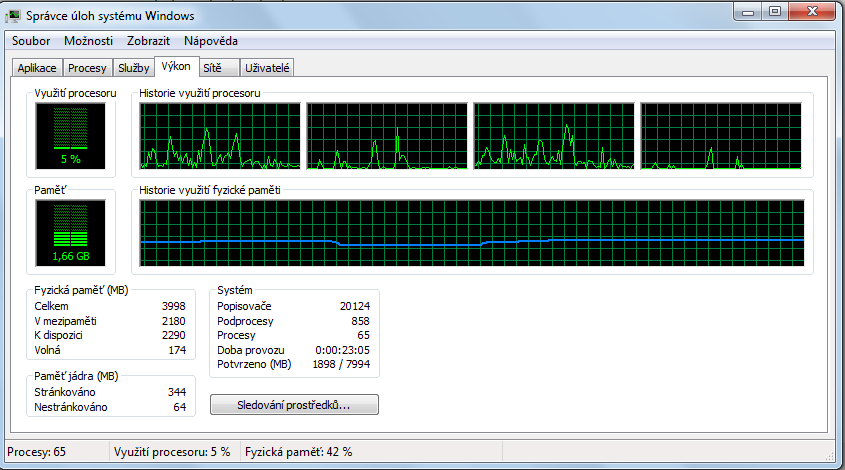Click the Celkem value 3998
Image resolution: width=845 pixels, height=470 pixels.
click(x=174, y=306)
